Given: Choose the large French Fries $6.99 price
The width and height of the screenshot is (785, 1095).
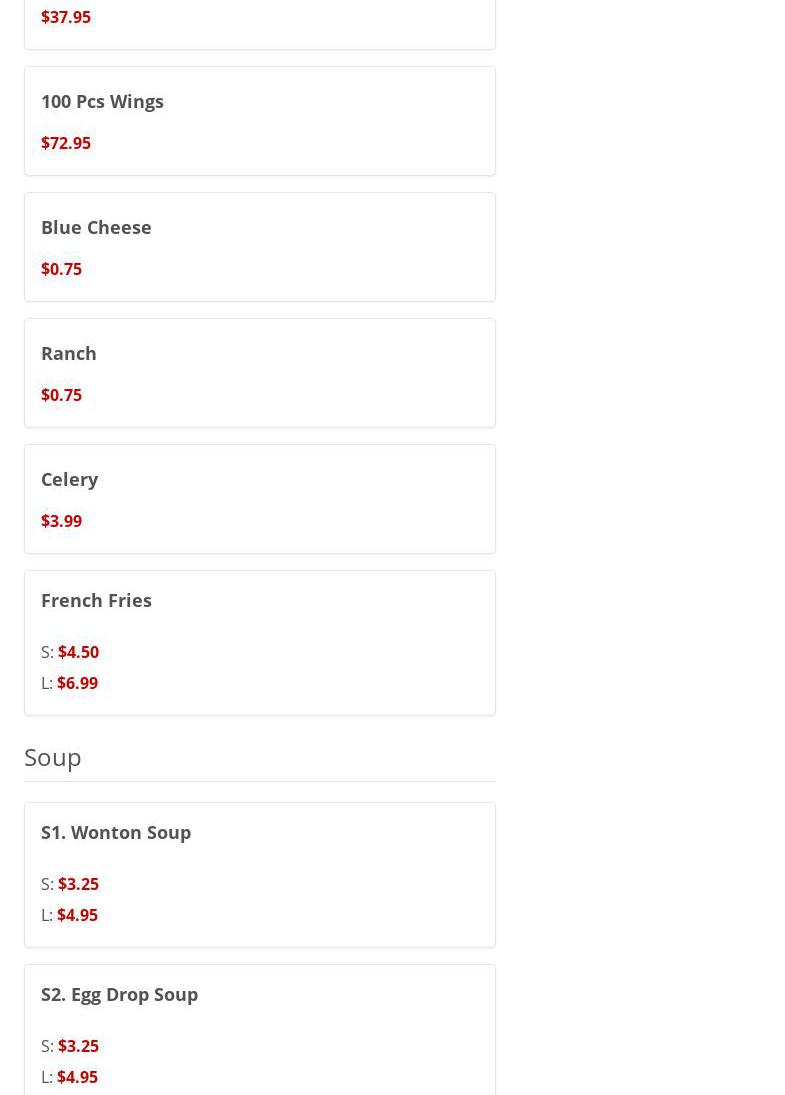Looking at the screenshot, I should click(77, 683).
